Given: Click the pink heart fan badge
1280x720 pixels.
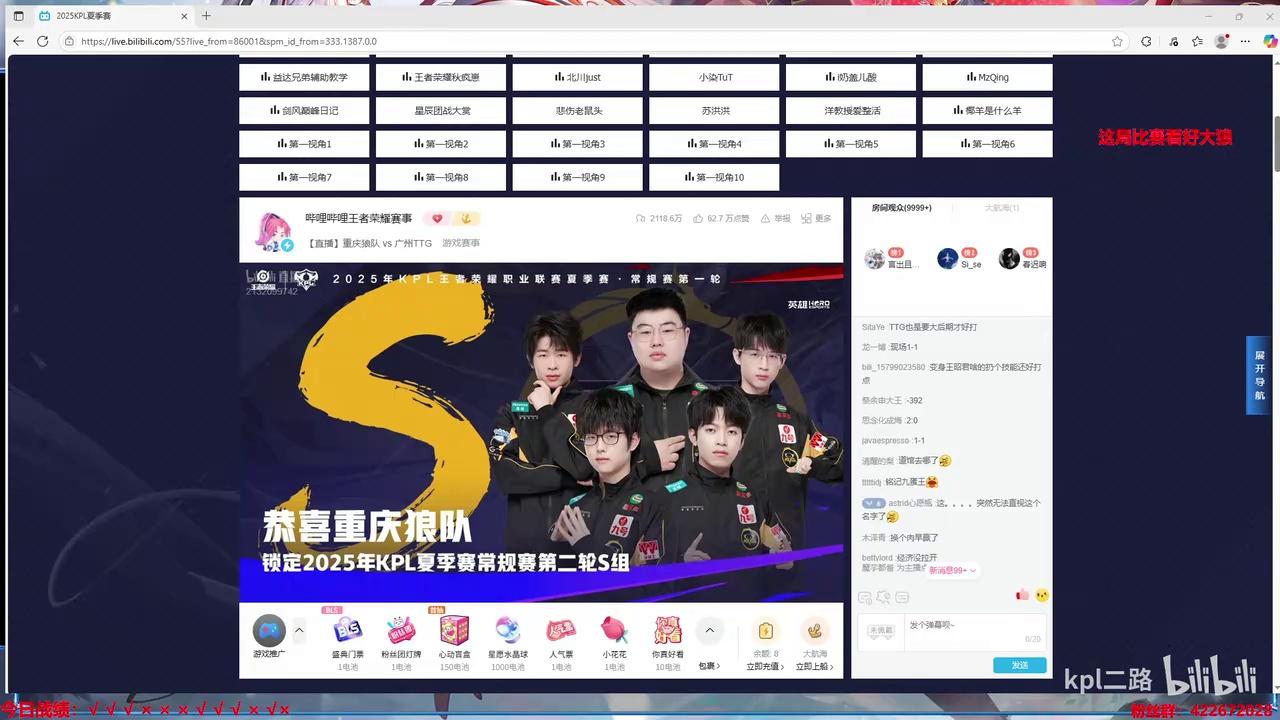Looking at the screenshot, I should point(436,218).
